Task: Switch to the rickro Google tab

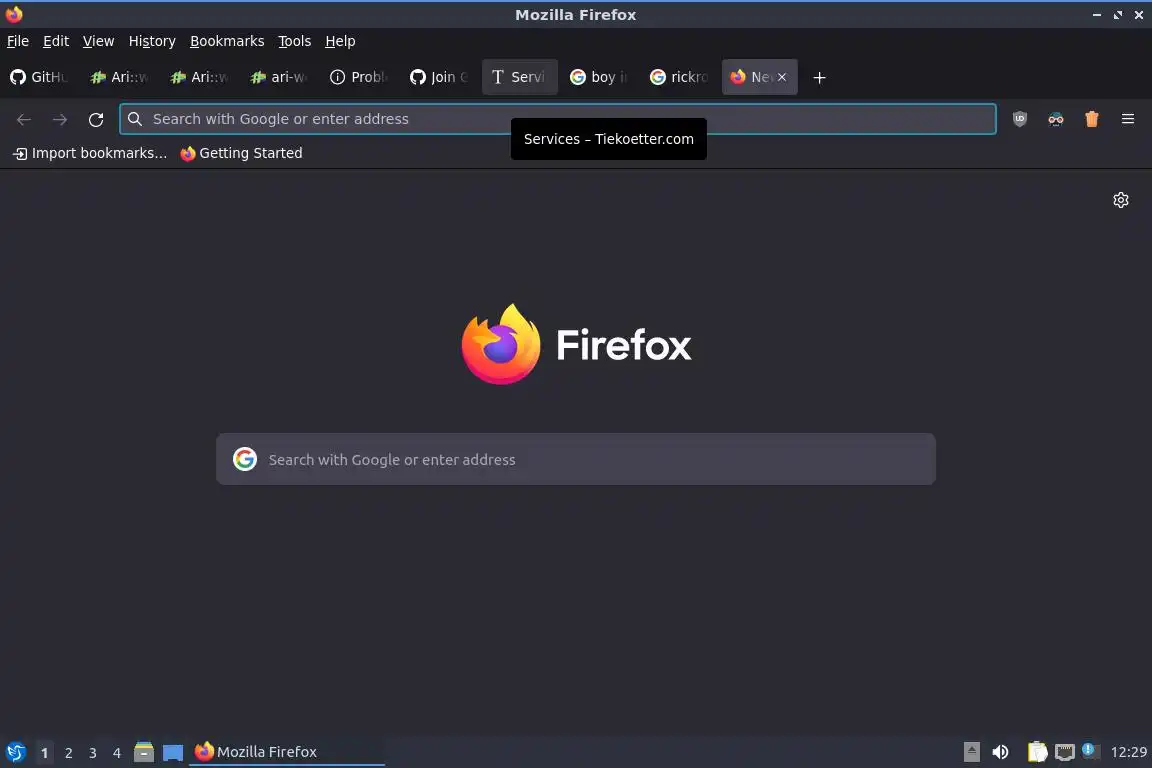Action: 680,77
